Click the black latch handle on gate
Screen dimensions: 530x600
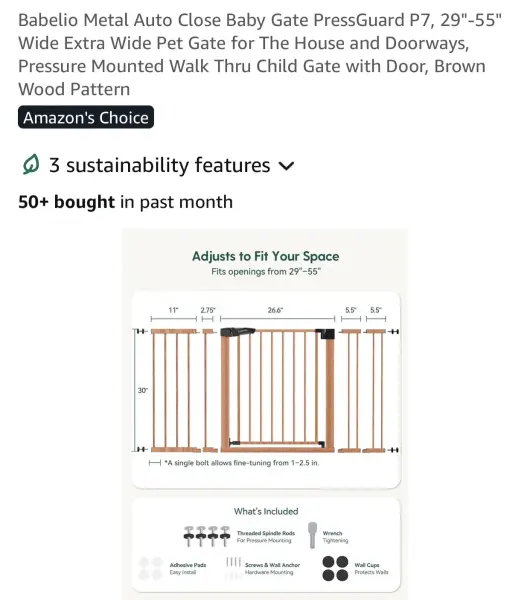pos(237,331)
